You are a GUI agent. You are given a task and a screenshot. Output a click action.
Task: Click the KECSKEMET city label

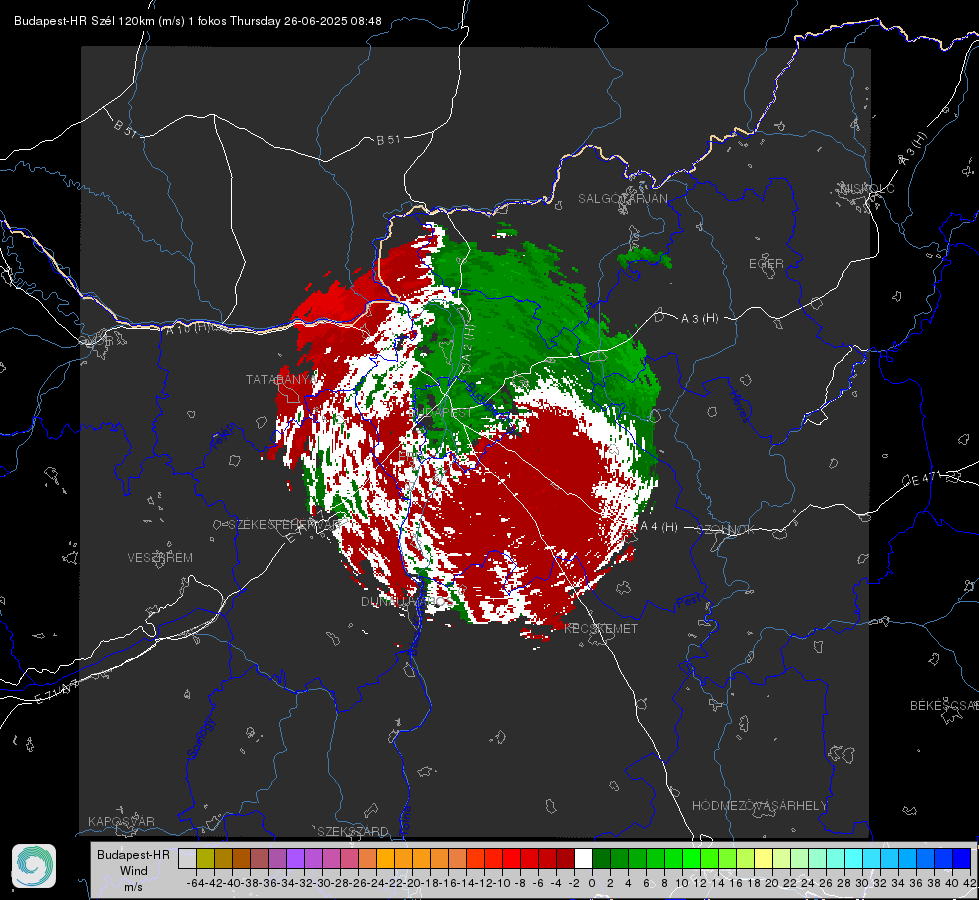coord(601,628)
